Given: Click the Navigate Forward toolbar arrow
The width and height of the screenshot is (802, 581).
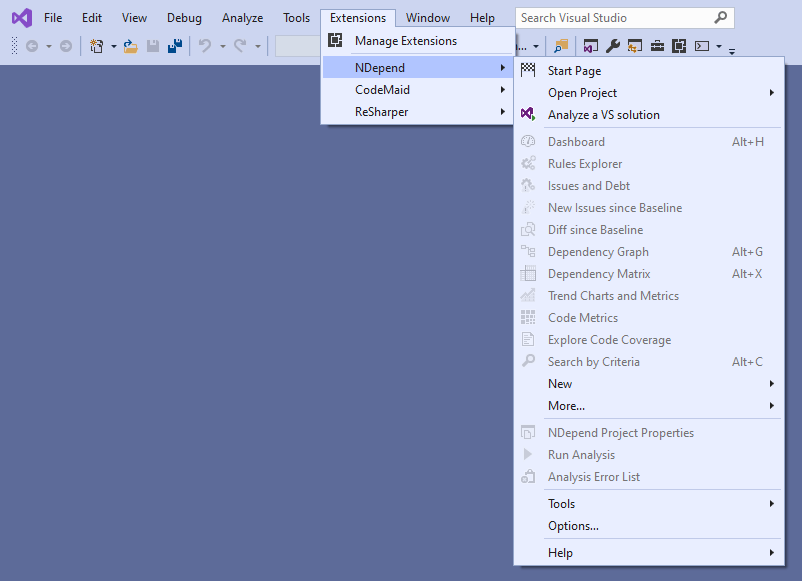Looking at the screenshot, I should pyautogui.click(x=66, y=47).
